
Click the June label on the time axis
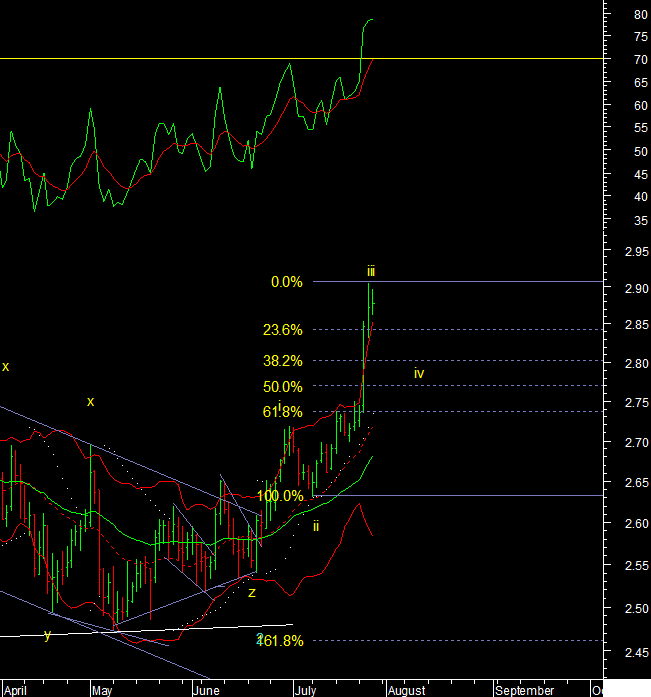click(206, 691)
